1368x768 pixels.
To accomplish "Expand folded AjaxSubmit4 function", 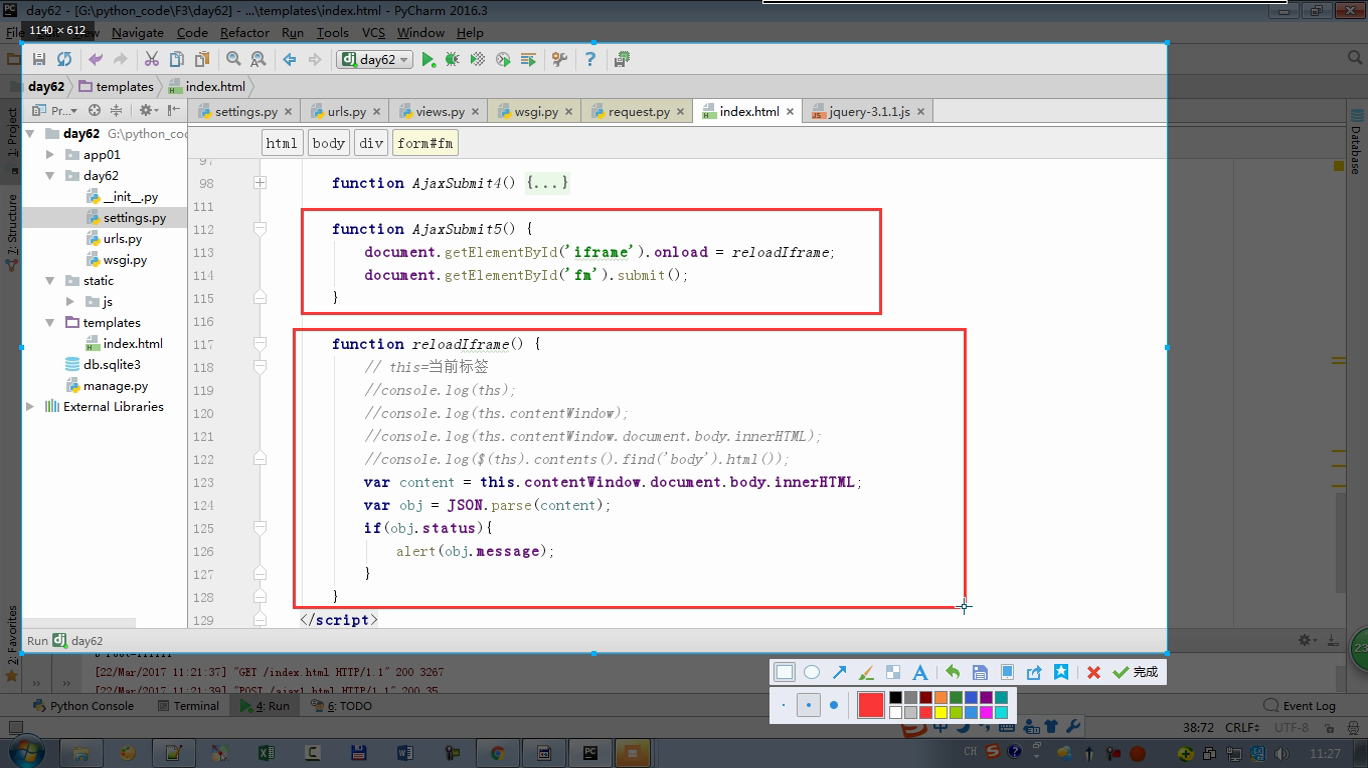I will point(260,183).
